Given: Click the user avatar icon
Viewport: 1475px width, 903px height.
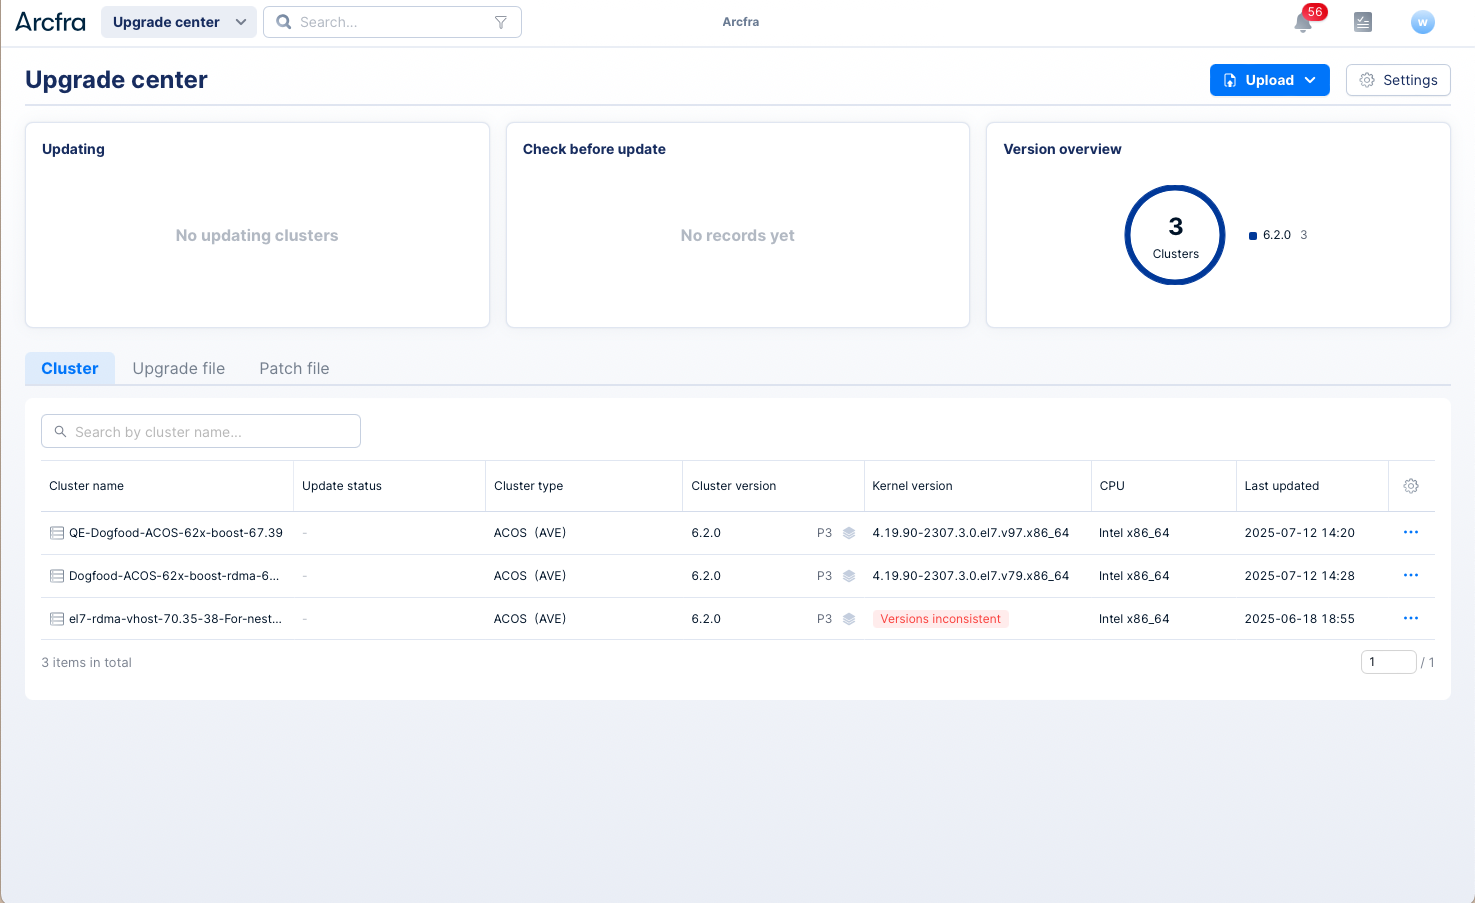Looking at the screenshot, I should pyautogui.click(x=1422, y=22).
